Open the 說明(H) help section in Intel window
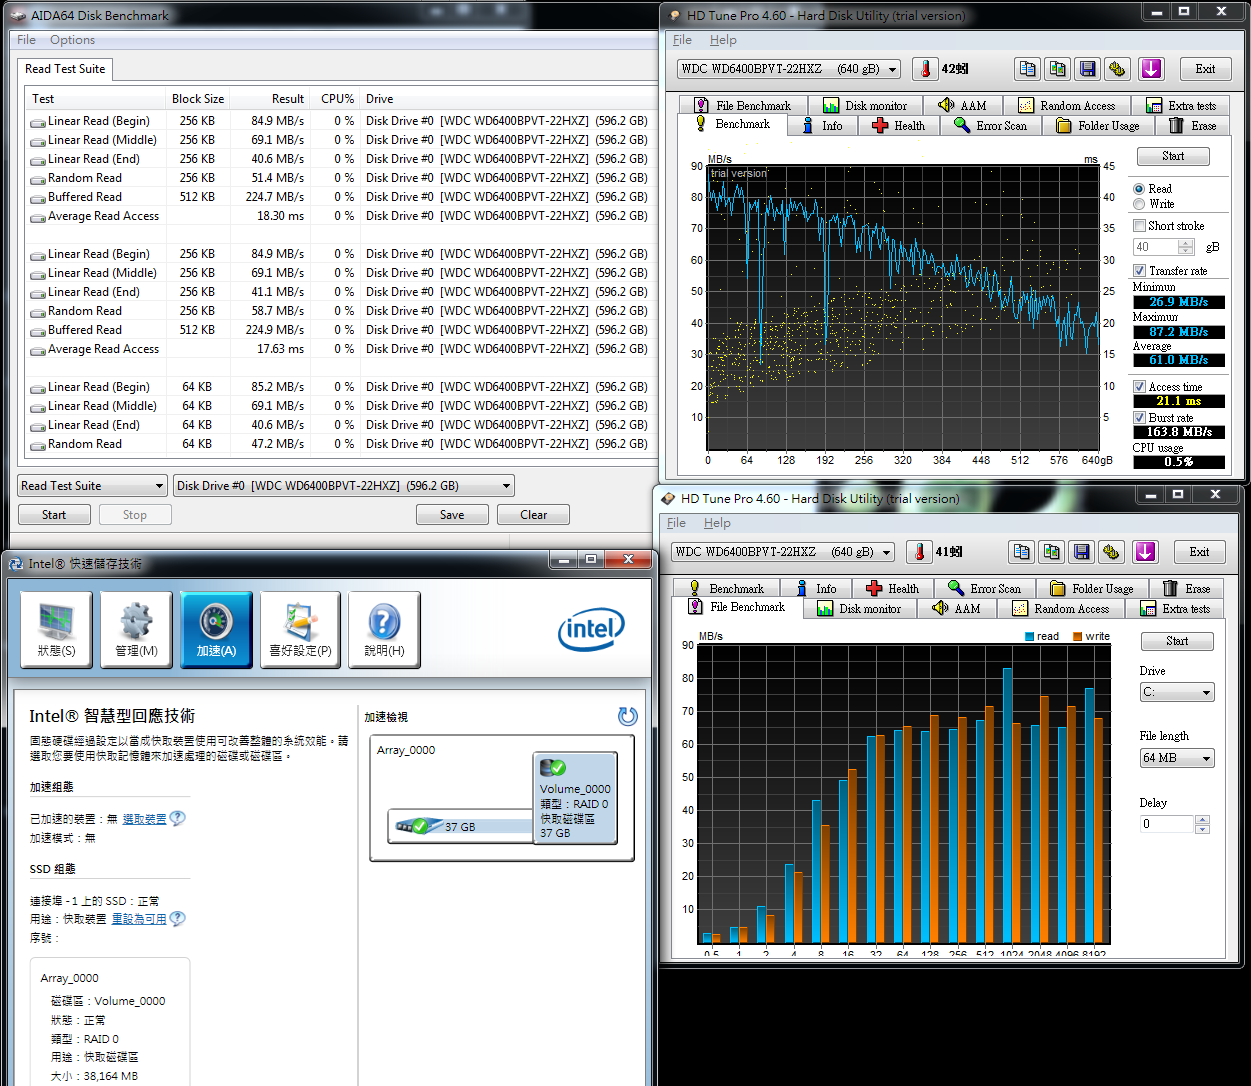 coord(384,630)
